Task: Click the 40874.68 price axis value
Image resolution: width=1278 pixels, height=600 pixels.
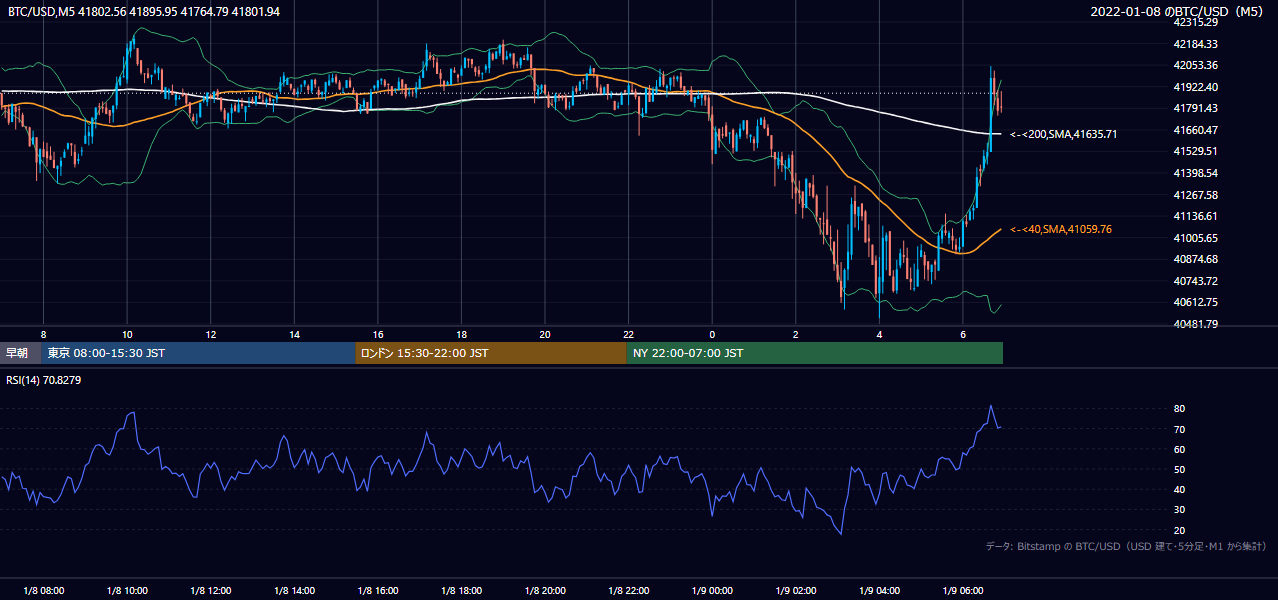Action: click(1196, 259)
